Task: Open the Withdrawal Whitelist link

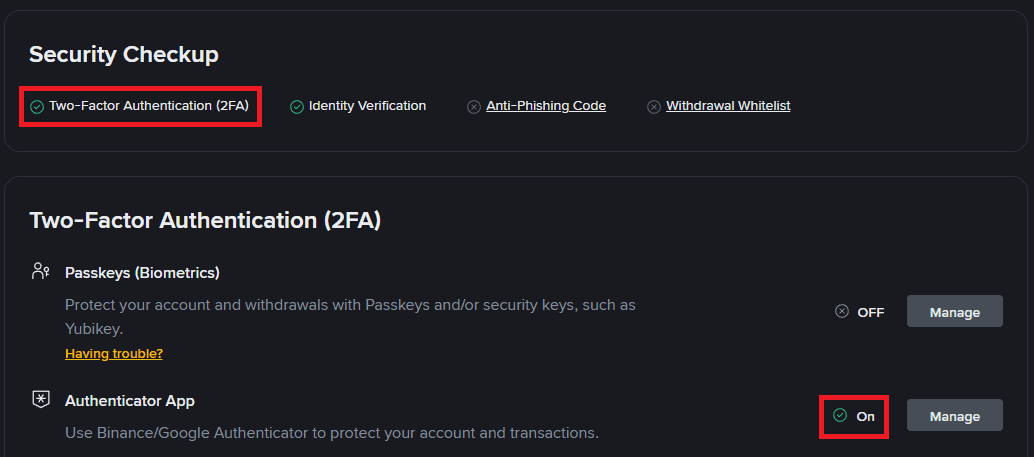Action: [x=728, y=106]
